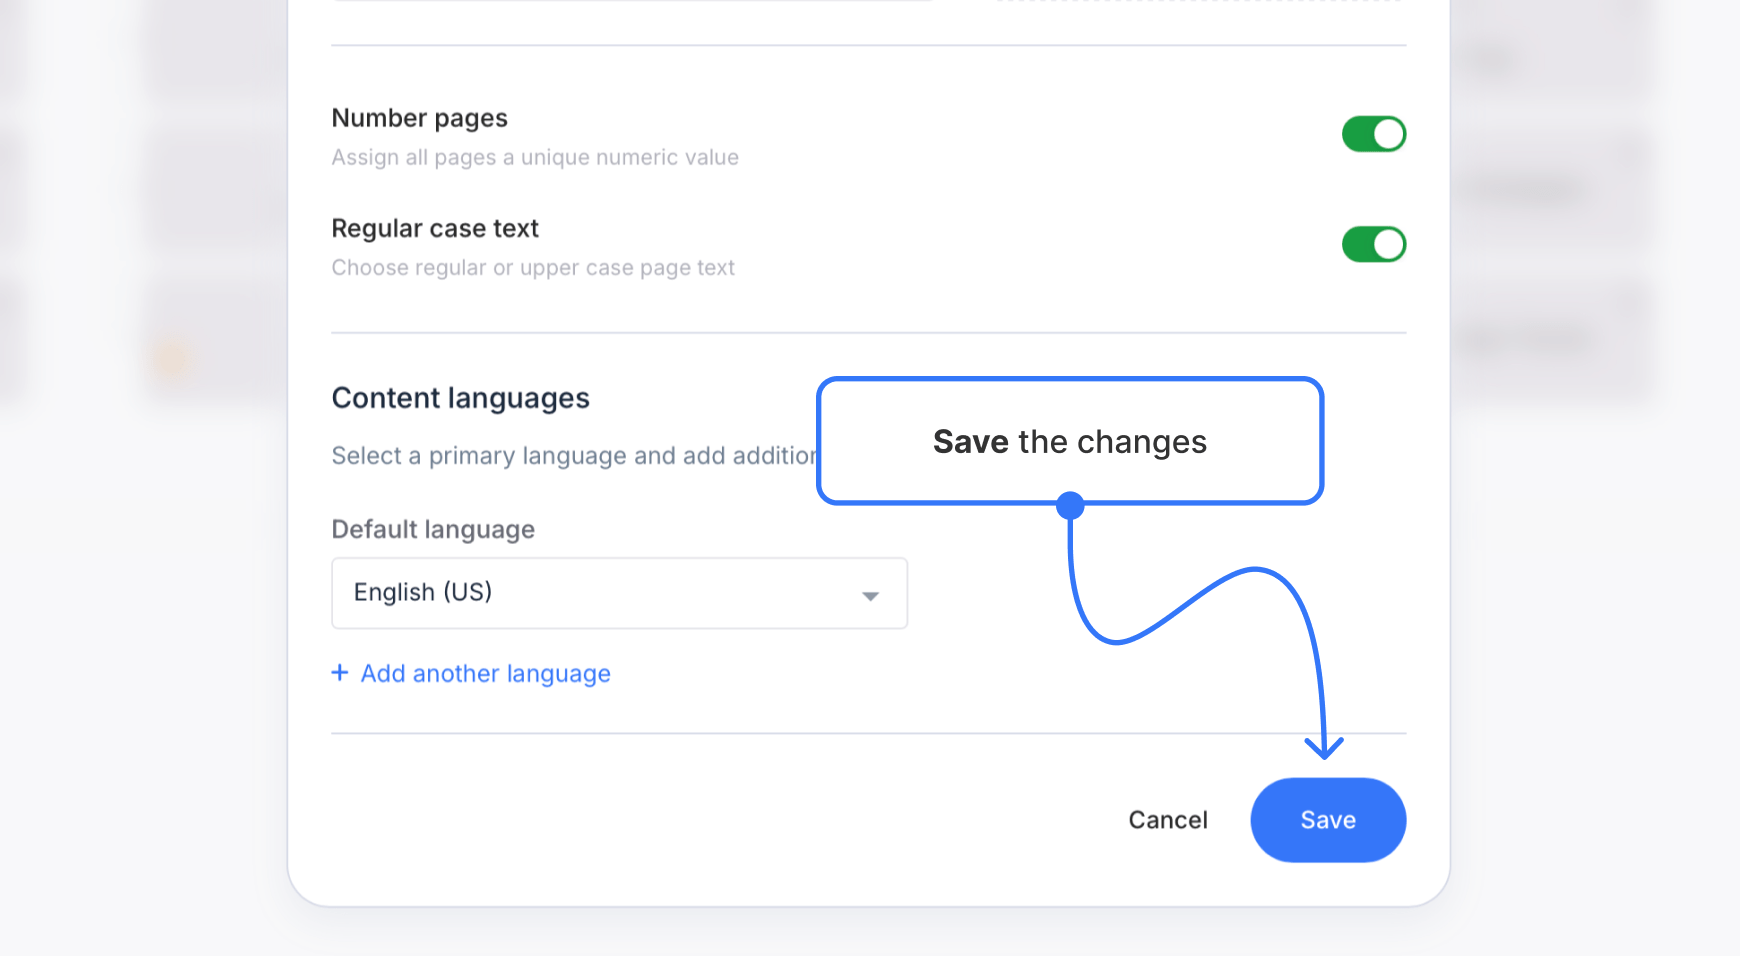This screenshot has width=1740, height=956.
Task: Toggle the switch next to Assign unique numeric values
Action: (x=1374, y=133)
